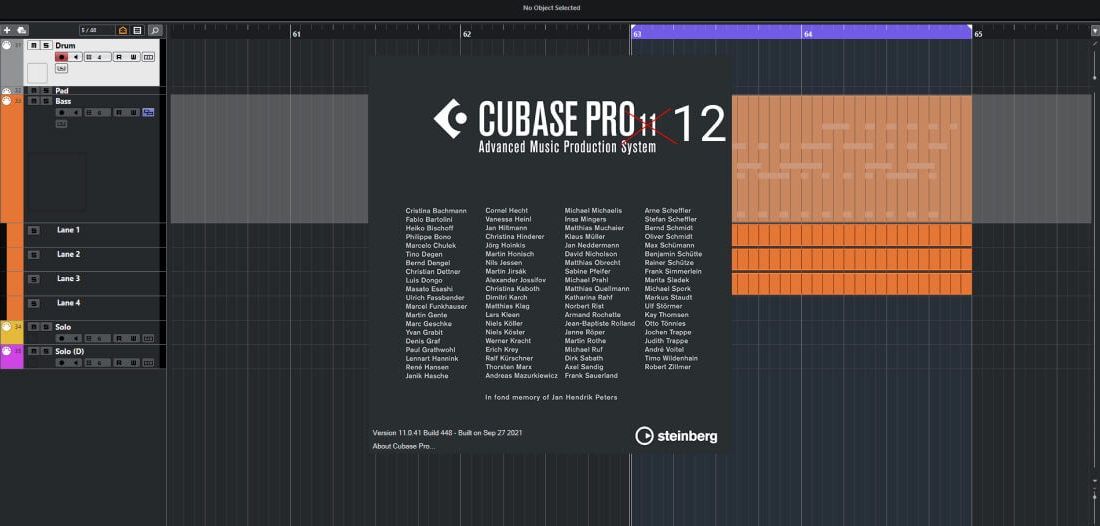The height and width of the screenshot is (526, 1100).
Task: Select the gray Bass MIDI part near bar 61
Action: tap(269, 159)
